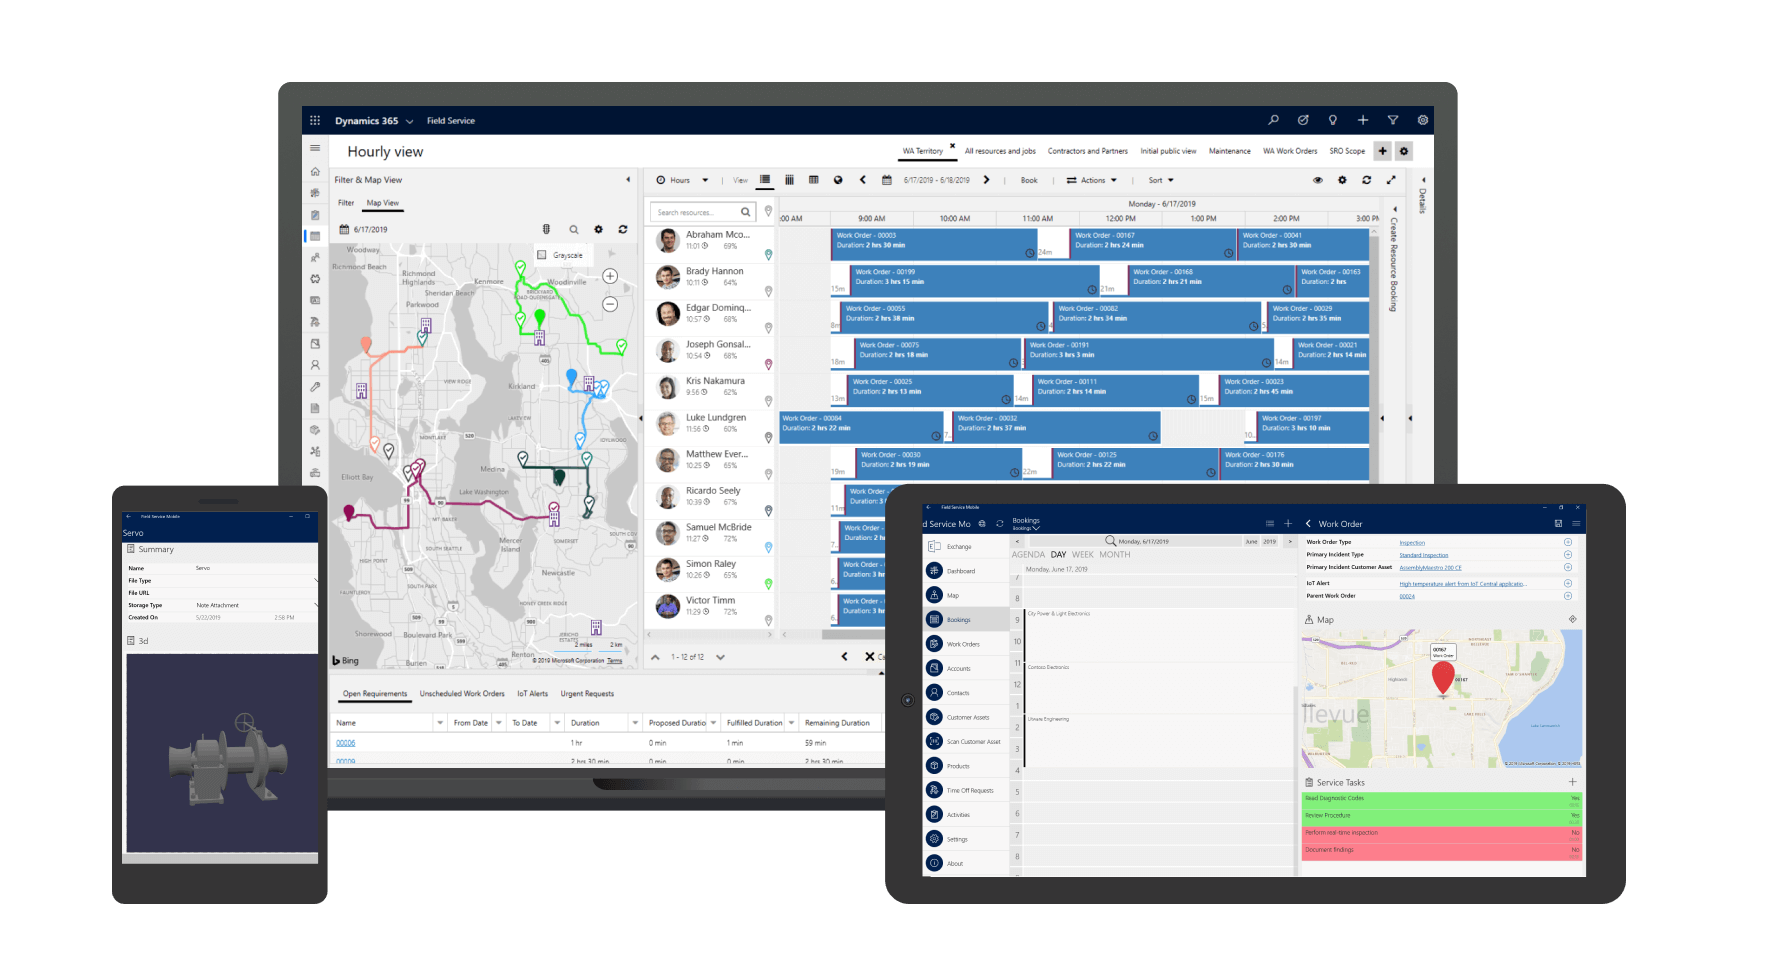Expand schedule board to full screen

(x=1391, y=180)
